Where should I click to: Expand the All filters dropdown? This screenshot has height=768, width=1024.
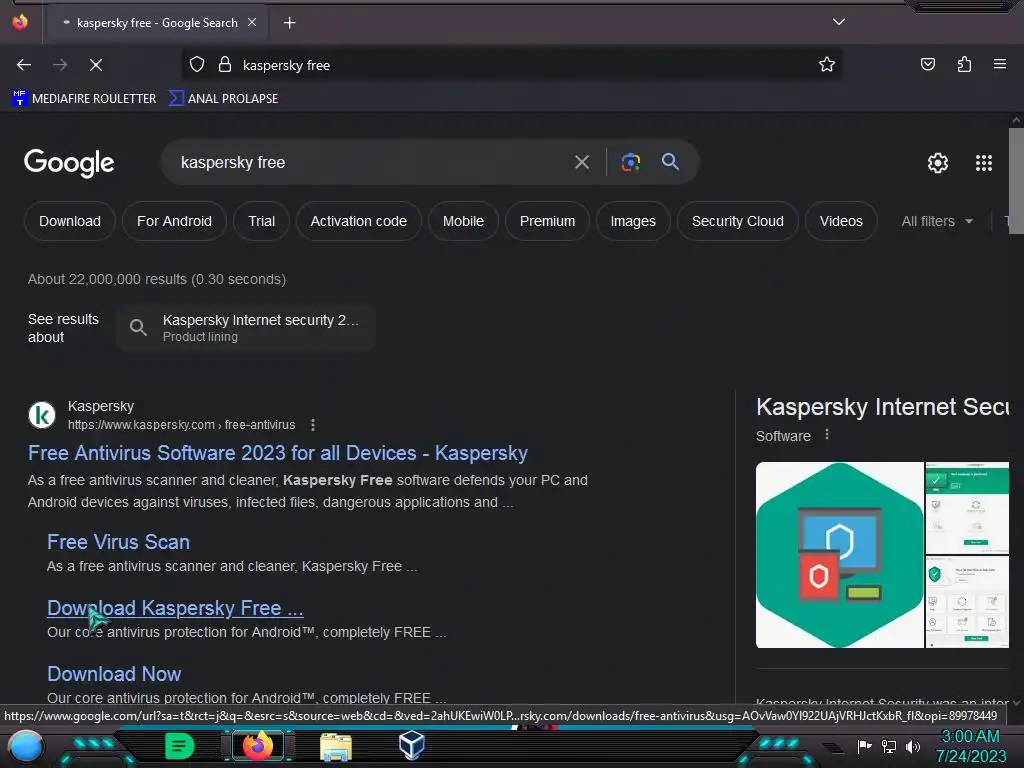point(937,221)
